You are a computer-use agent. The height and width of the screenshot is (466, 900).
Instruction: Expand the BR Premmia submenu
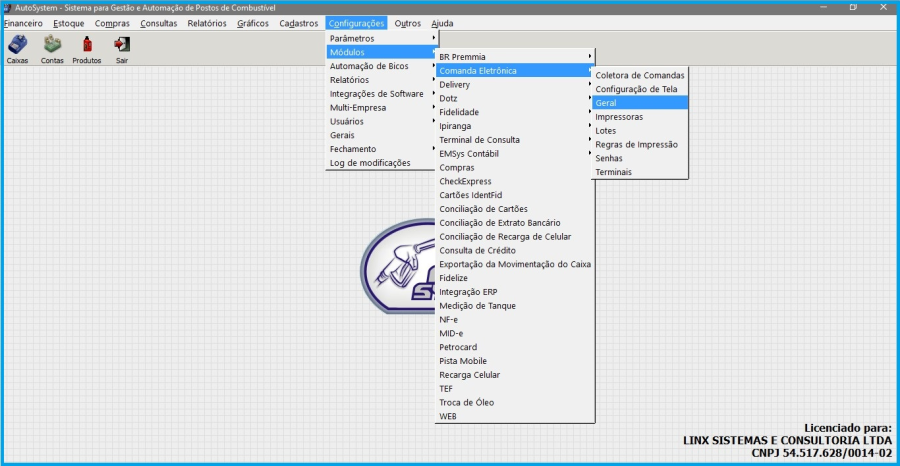click(515, 57)
